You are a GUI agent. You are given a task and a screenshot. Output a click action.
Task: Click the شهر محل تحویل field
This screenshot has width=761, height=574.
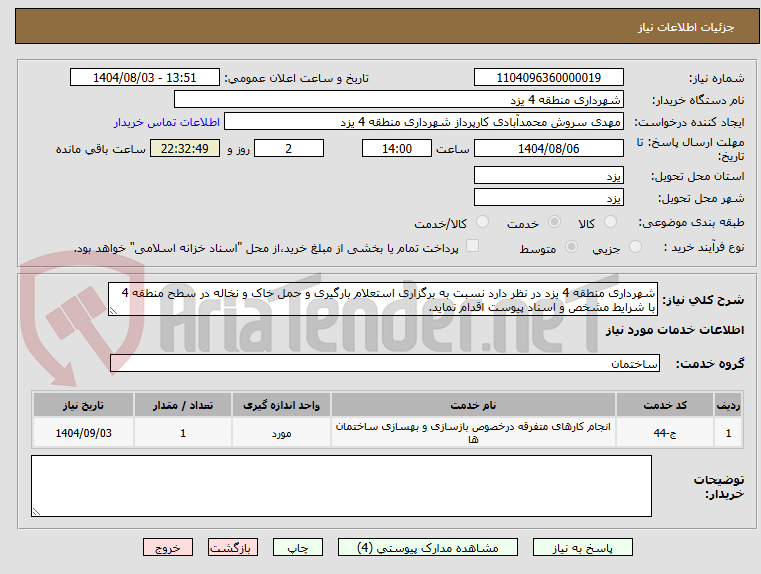(548, 197)
